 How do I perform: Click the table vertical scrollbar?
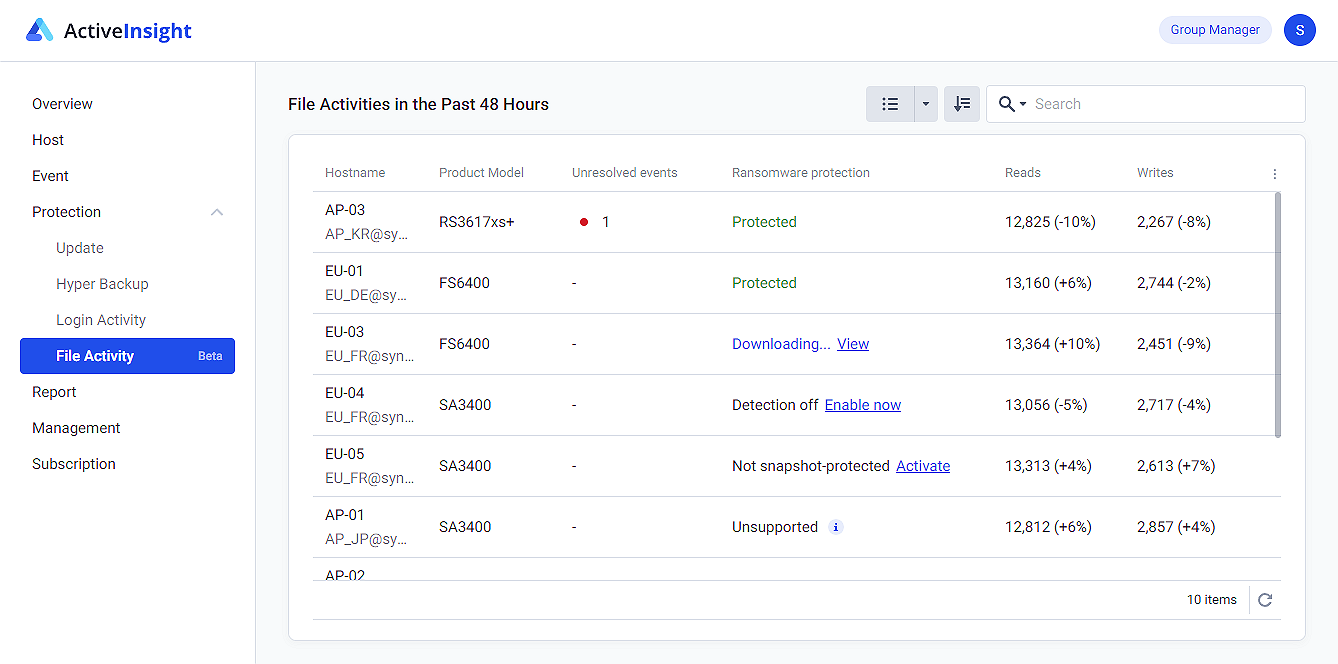click(x=1277, y=315)
